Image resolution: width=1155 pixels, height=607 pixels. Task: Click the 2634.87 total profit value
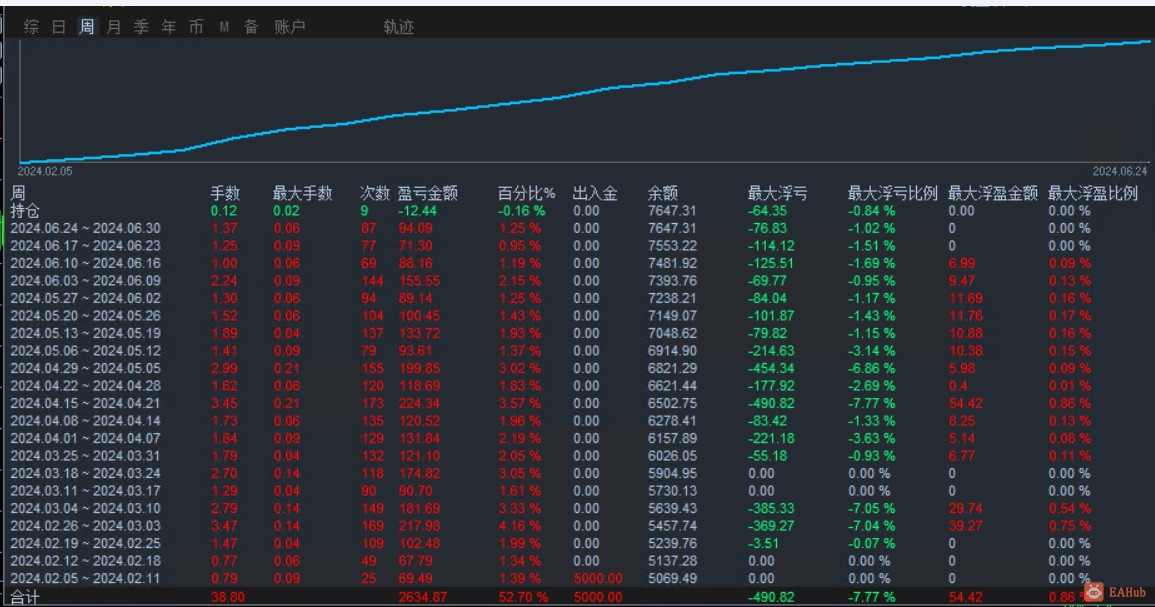point(423,597)
